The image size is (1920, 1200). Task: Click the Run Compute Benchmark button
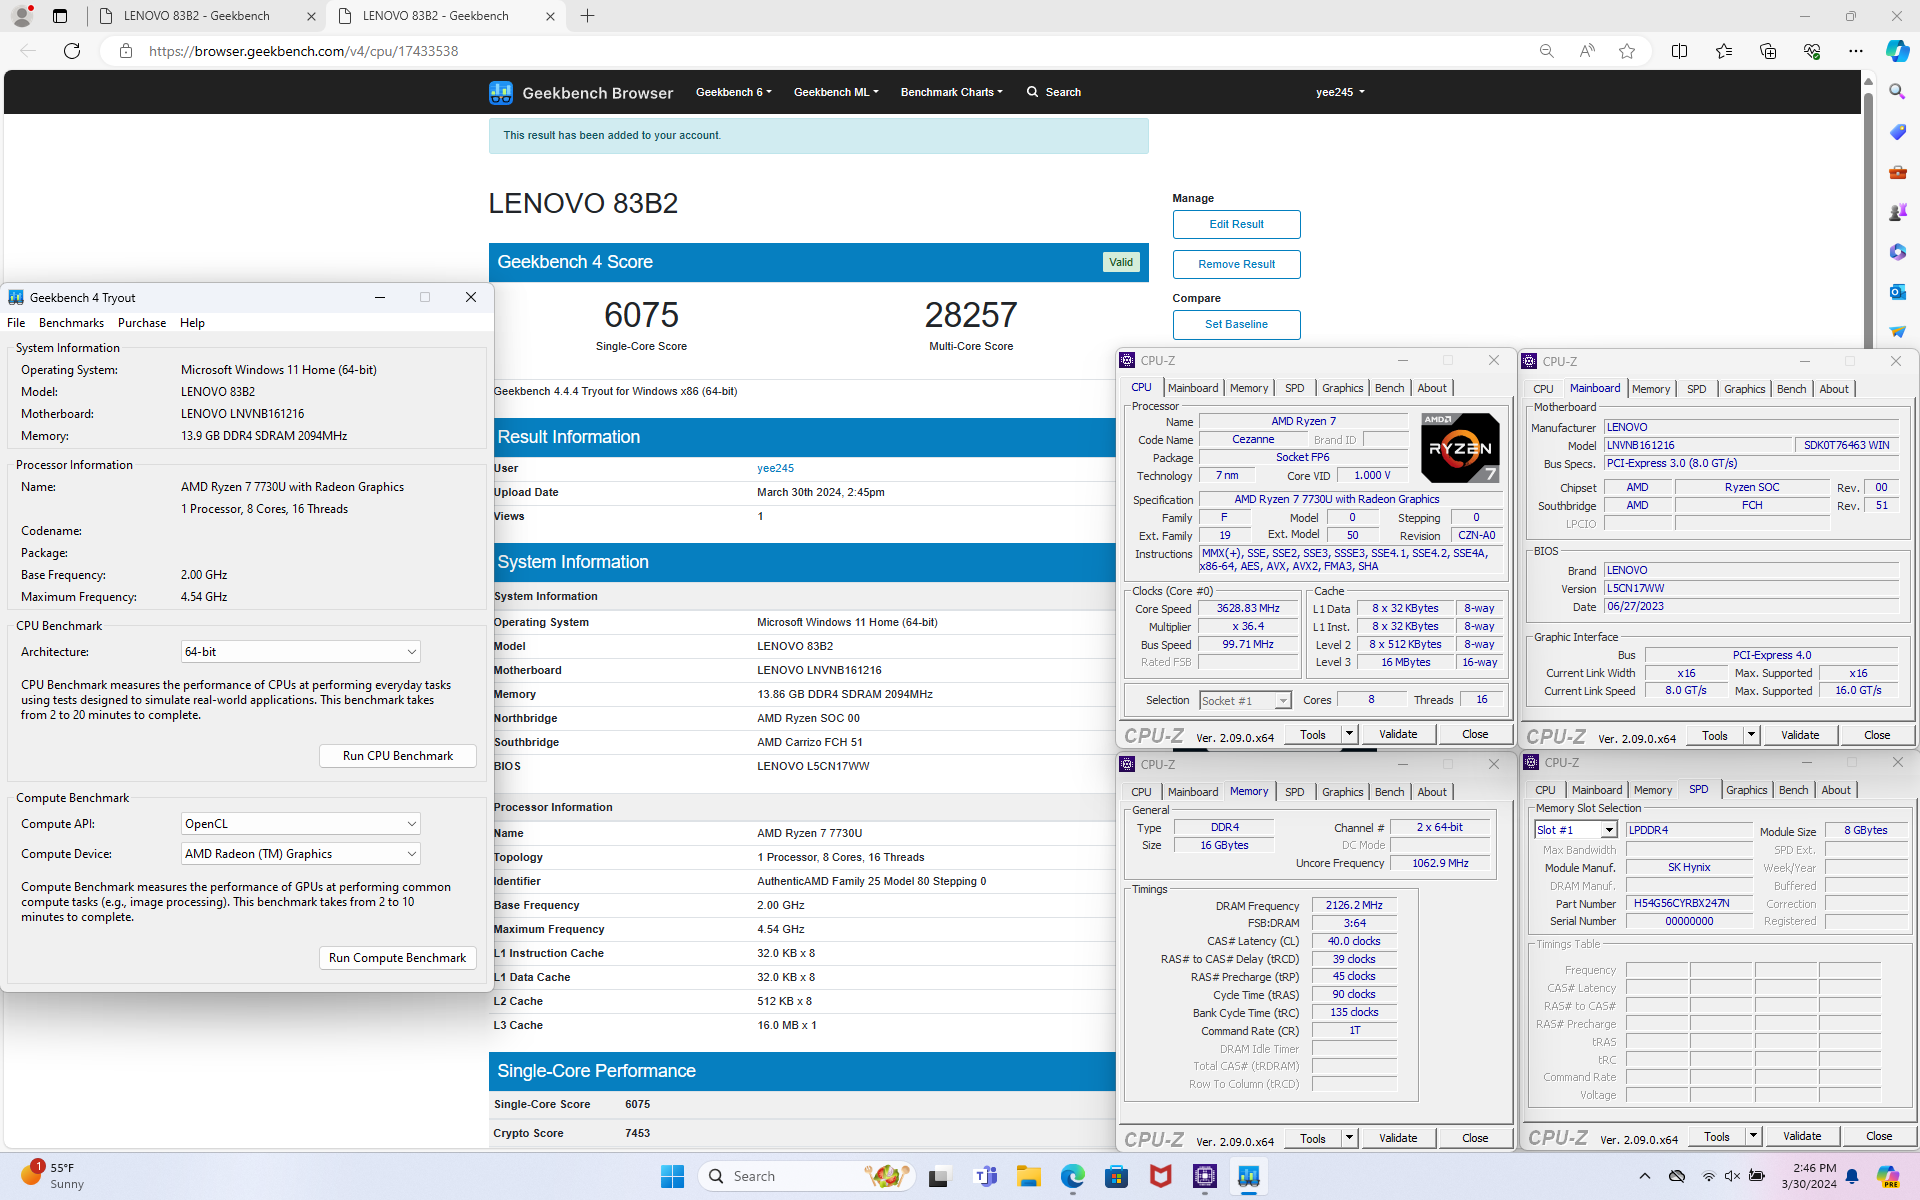(397, 958)
